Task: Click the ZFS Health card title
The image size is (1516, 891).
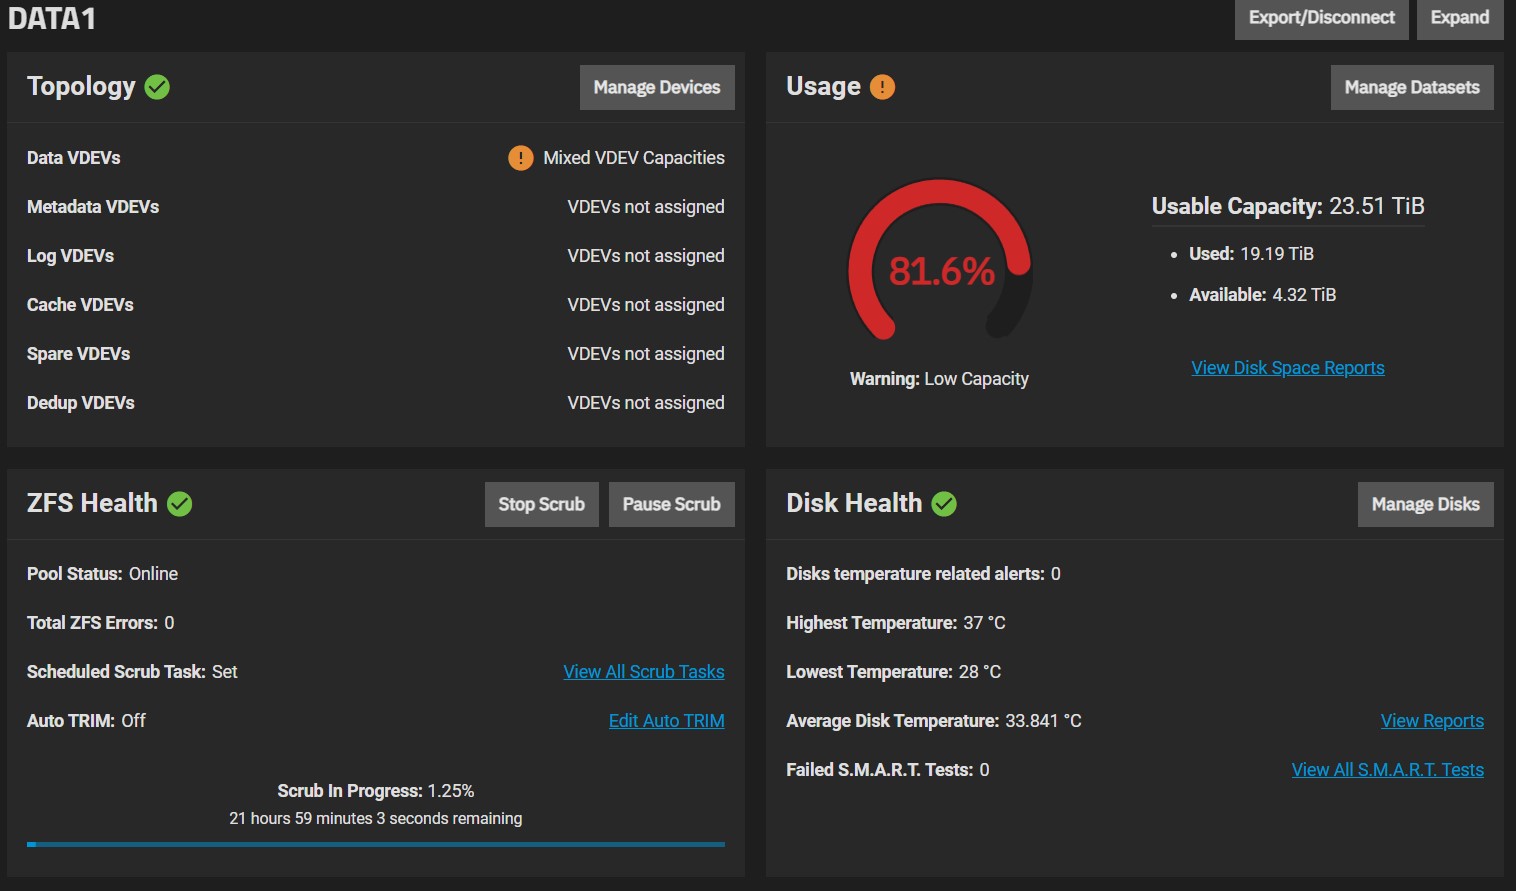Action: [92, 503]
